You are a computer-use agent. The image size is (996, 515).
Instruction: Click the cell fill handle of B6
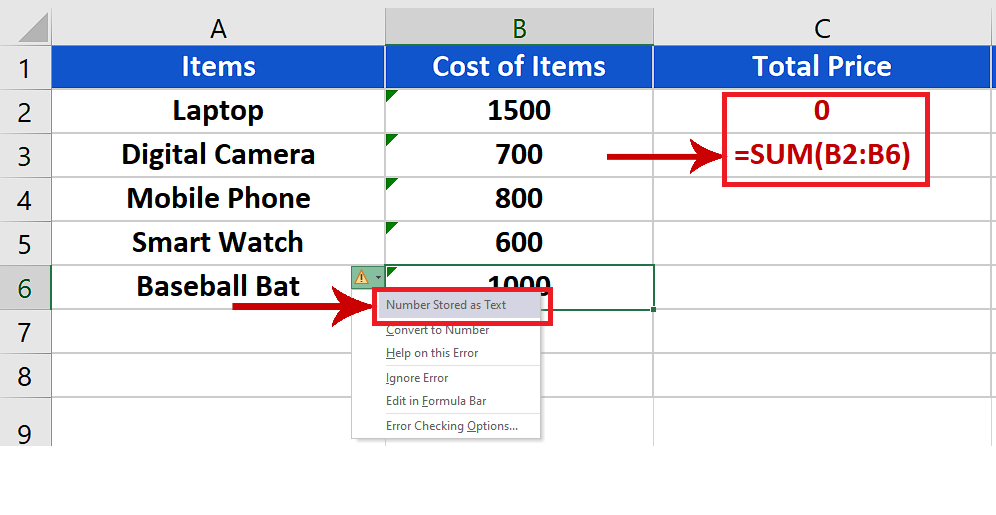click(654, 309)
